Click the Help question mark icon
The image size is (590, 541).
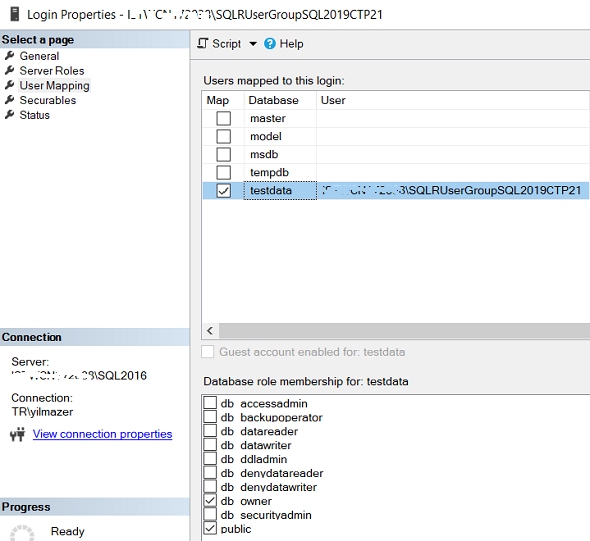(270, 44)
